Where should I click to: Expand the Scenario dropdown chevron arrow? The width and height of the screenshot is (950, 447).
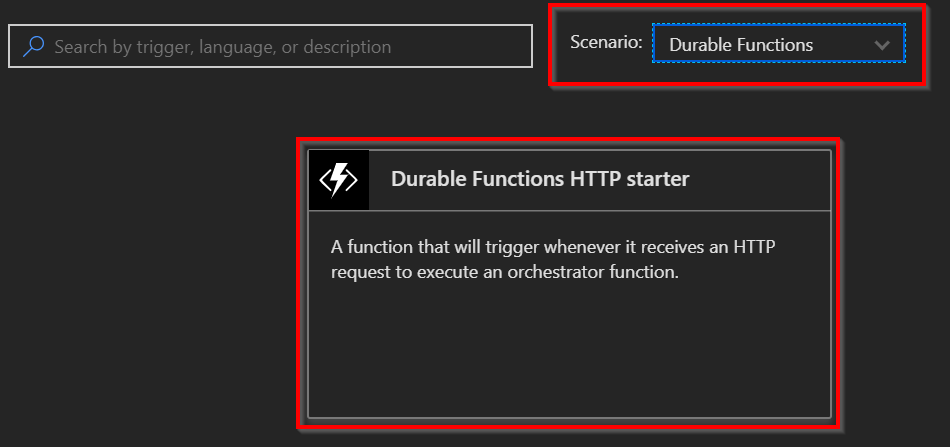pos(881,45)
